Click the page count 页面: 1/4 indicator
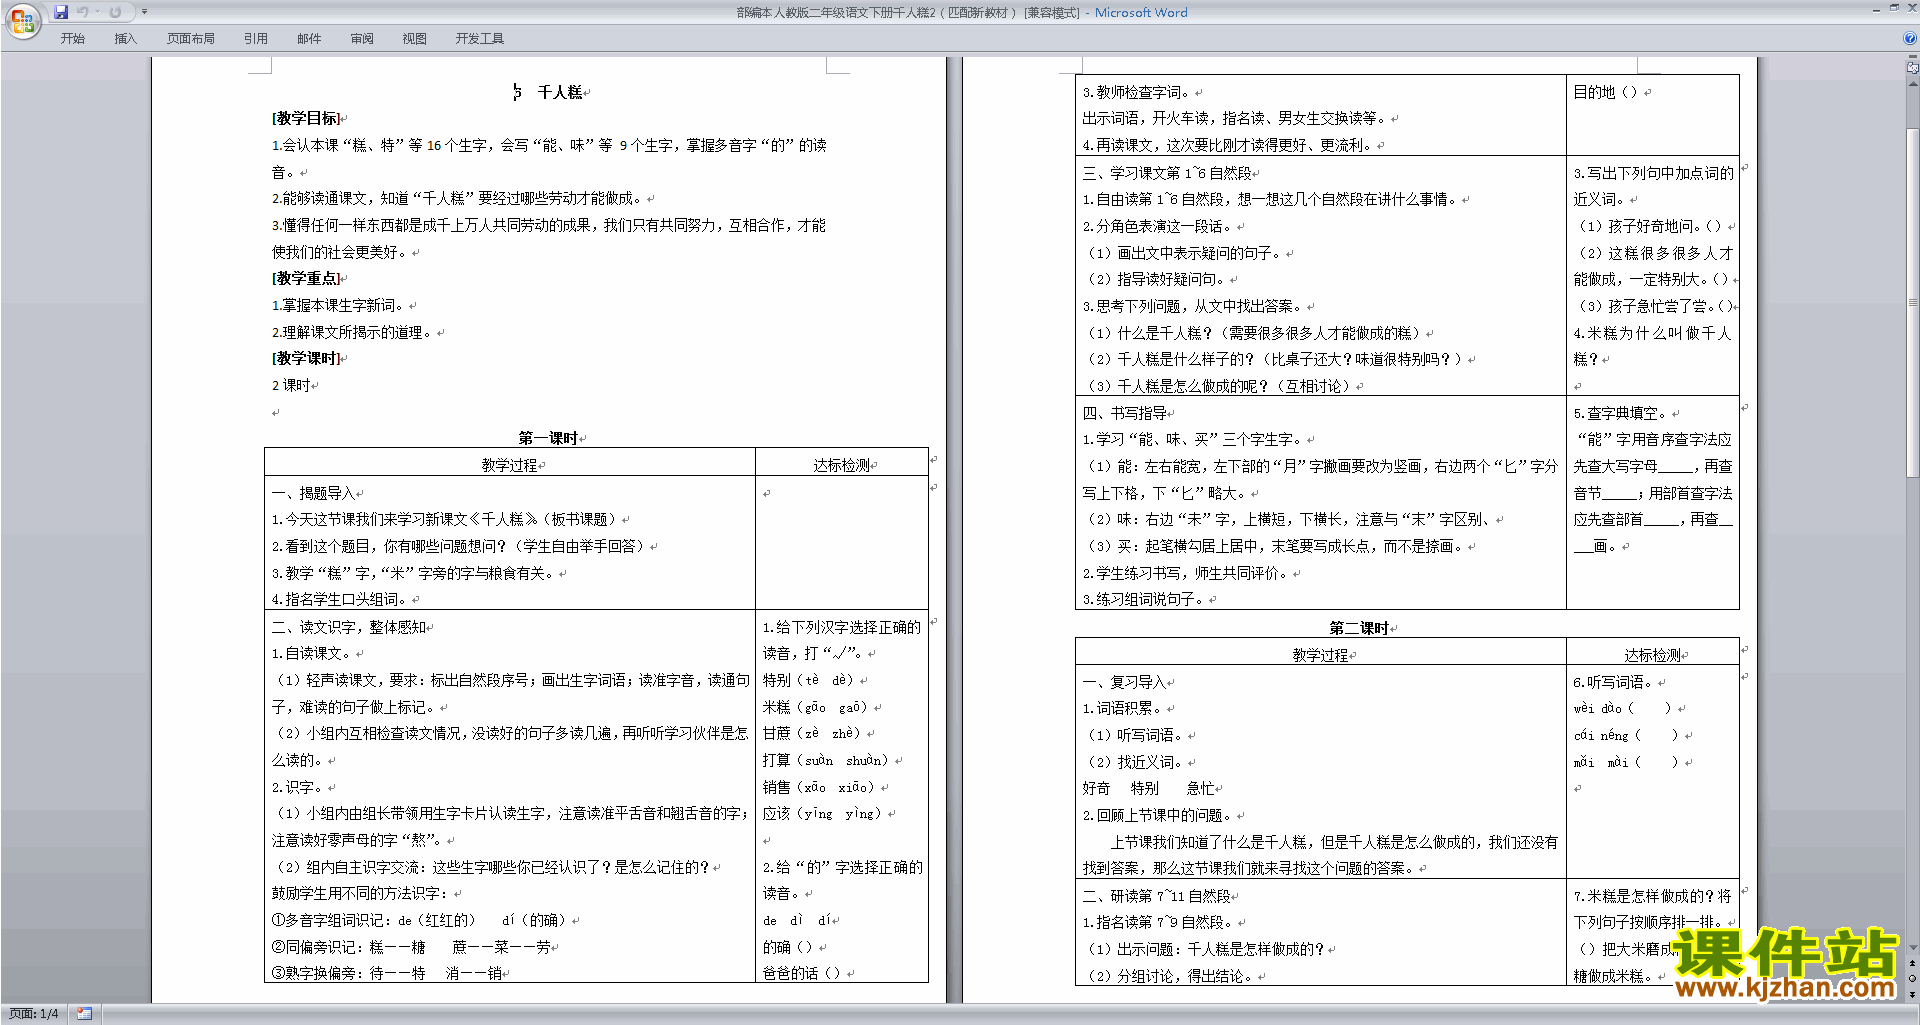The width and height of the screenshot is (1920, 1025). [x=34, y=1014]
